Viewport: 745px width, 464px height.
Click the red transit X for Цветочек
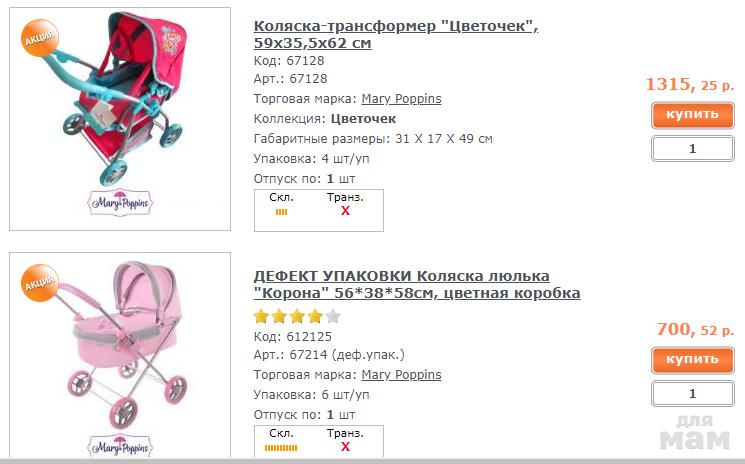pos(345,212)
